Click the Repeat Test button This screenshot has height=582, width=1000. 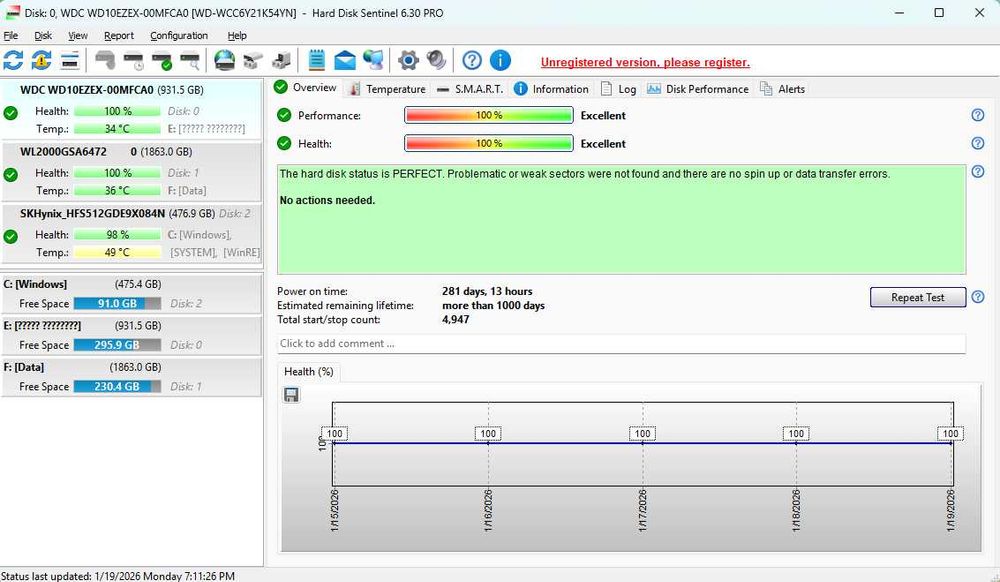point(918,297)
